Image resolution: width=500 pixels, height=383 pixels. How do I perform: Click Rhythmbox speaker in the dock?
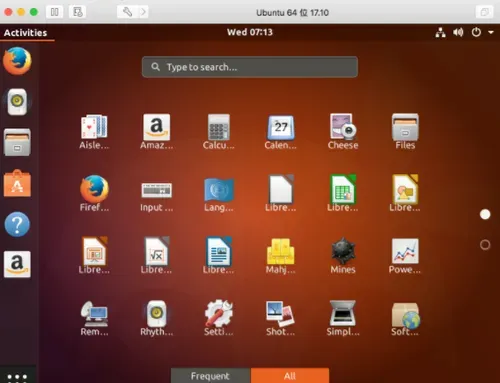coord(17,102)
